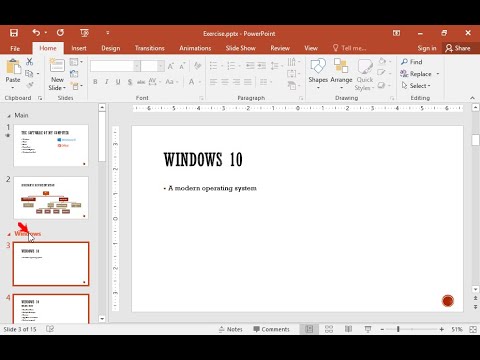Switch to the Transitions tab
The height and width of the screenshot is (360, 480).
click(150, 48)
